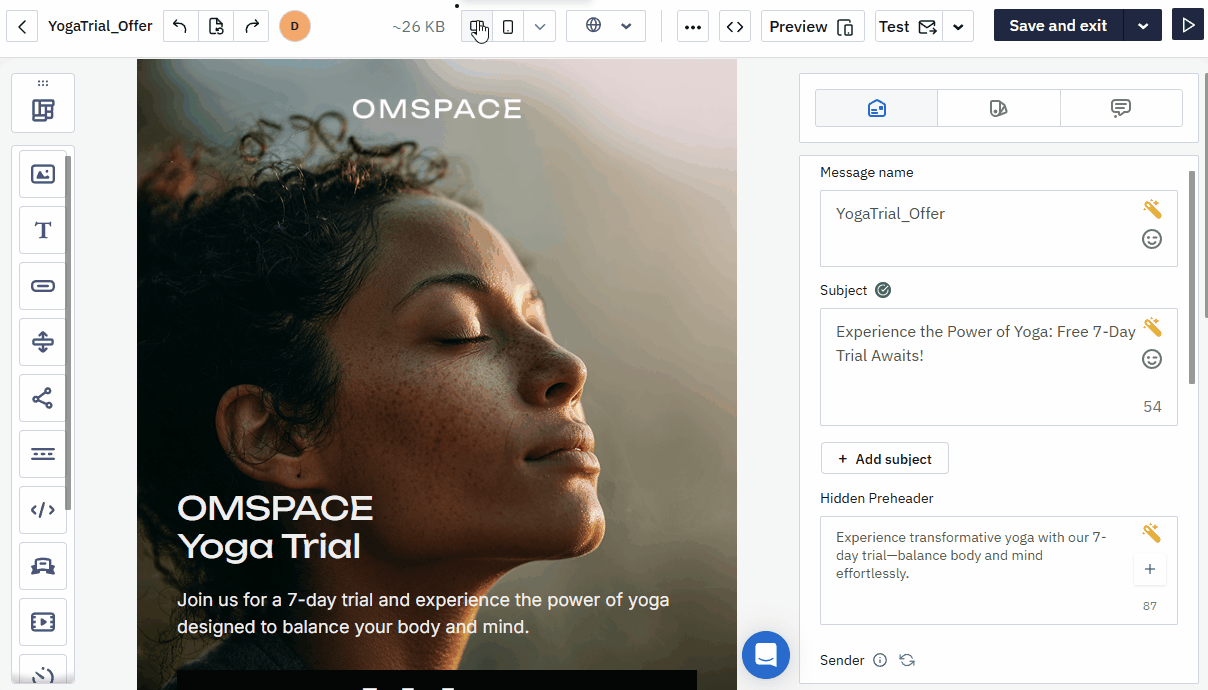Expand the device view options dropdown
This screenshot has width=1208, height=690.
click(x=540, y=26)
